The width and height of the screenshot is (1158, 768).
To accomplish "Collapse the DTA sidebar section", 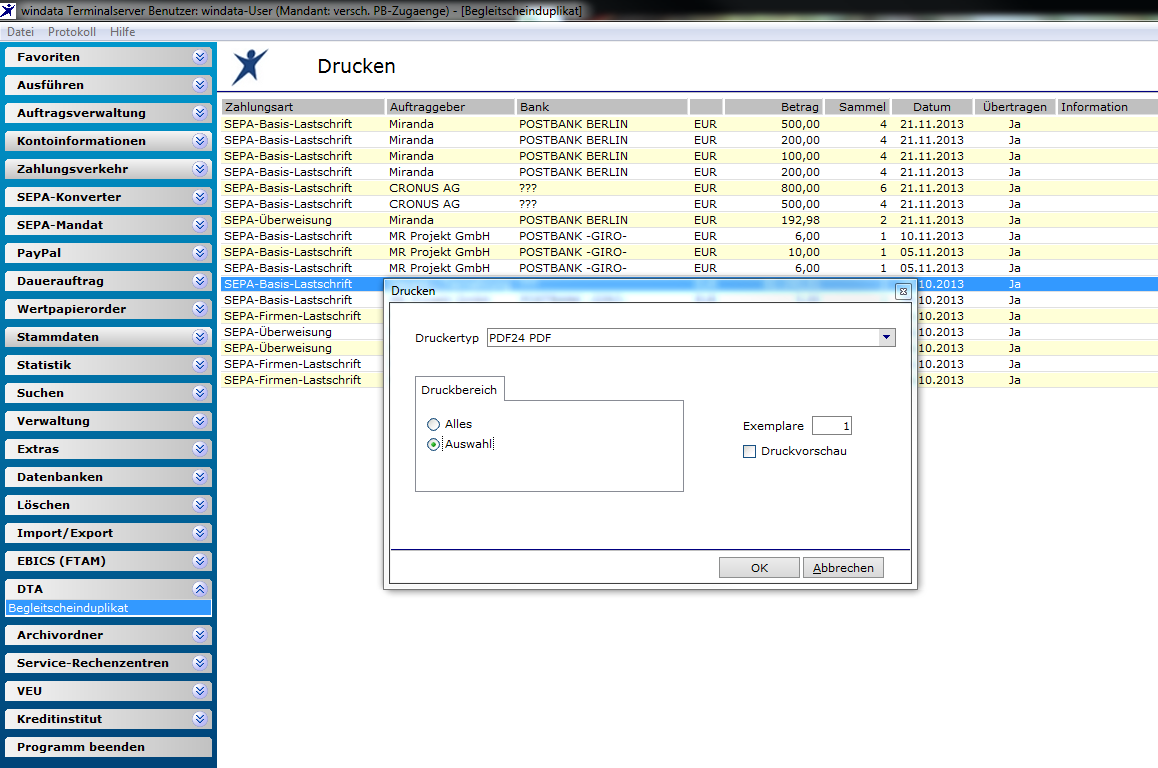I will 109,589.
